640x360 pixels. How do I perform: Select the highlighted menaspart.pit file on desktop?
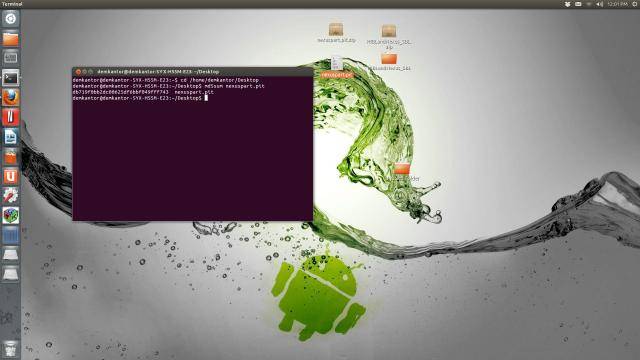[x=337, y=67]
